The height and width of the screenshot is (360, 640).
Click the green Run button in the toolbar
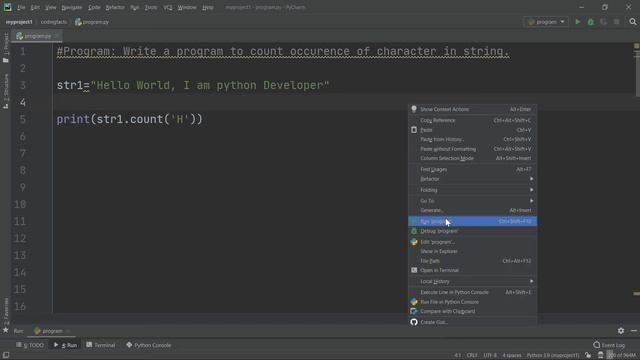578,22
